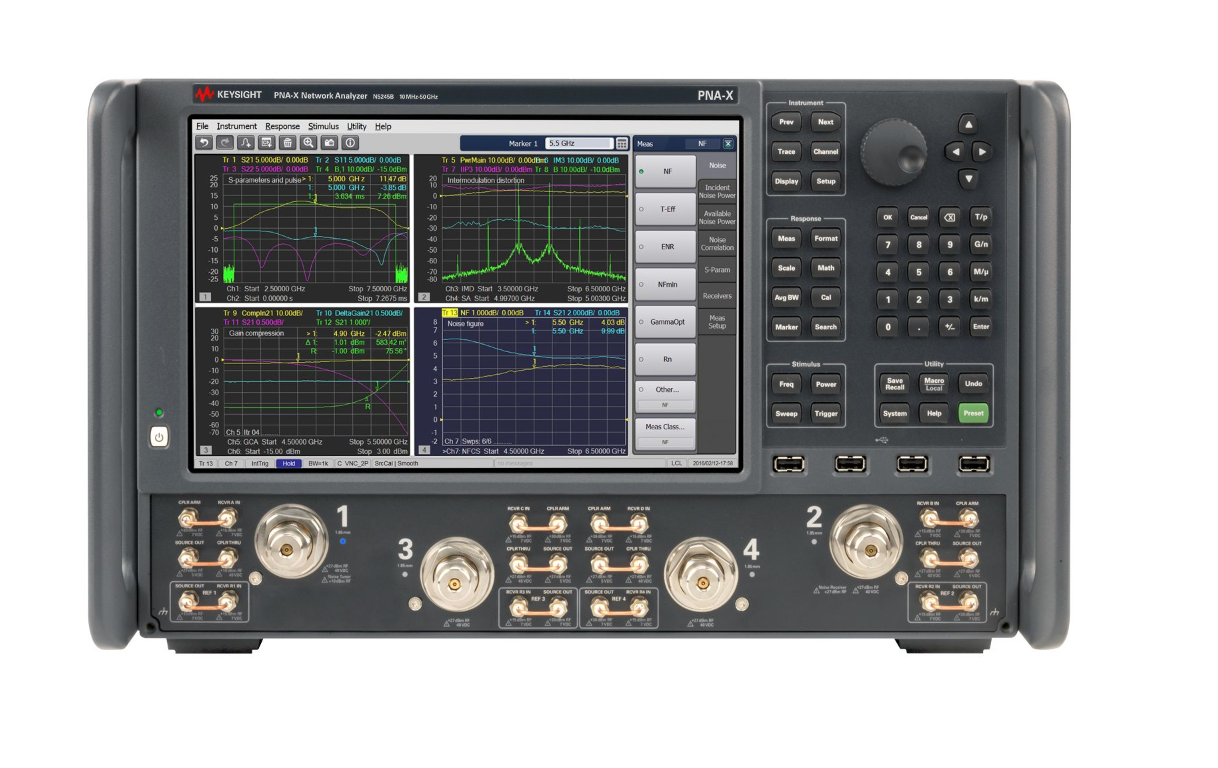Tap the Avg BW front-panel key

786,297
